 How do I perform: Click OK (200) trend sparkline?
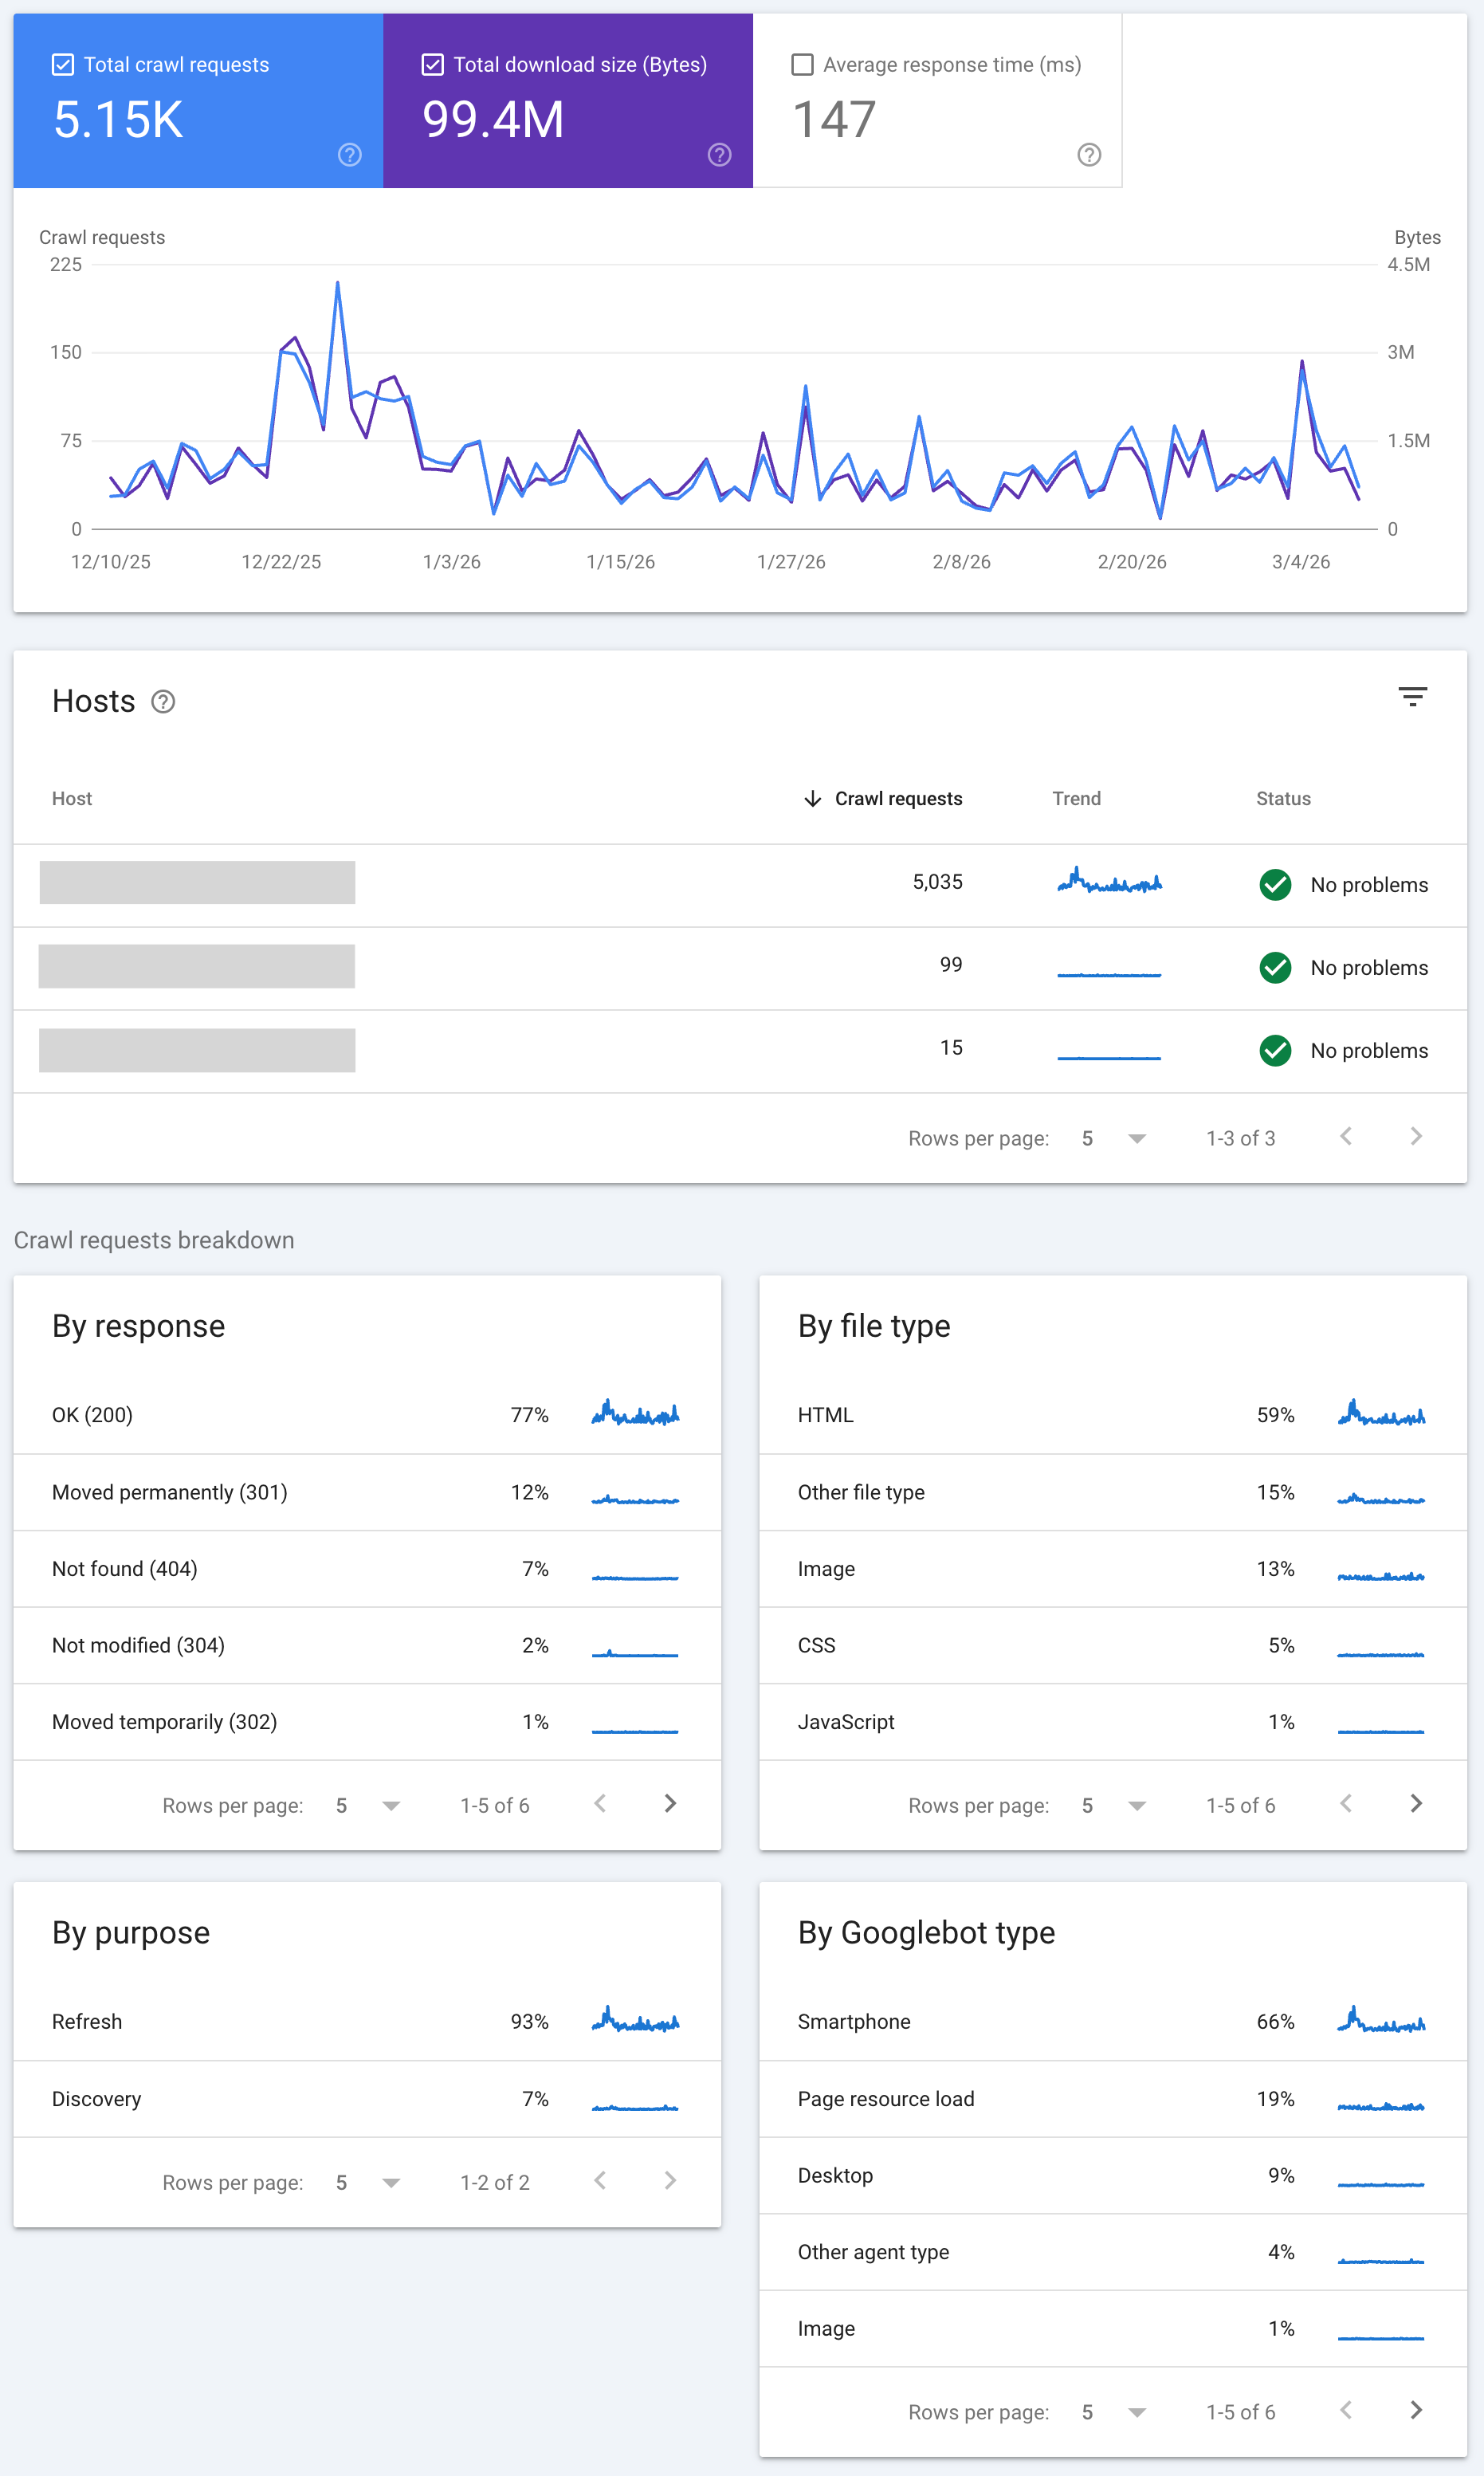(x=635, y=1412)
